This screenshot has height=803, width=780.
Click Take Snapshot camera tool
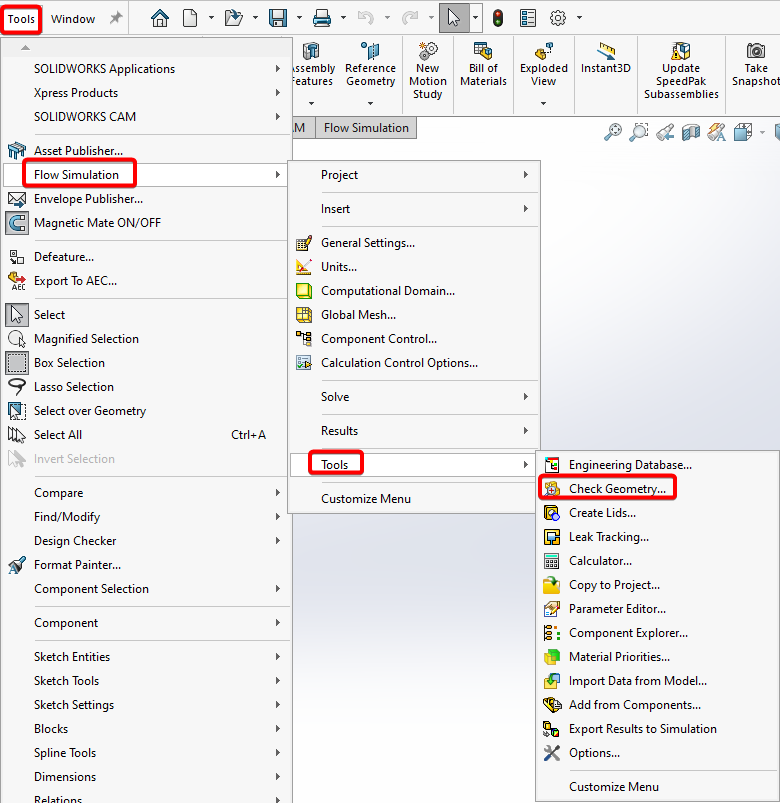coord(756,65)
